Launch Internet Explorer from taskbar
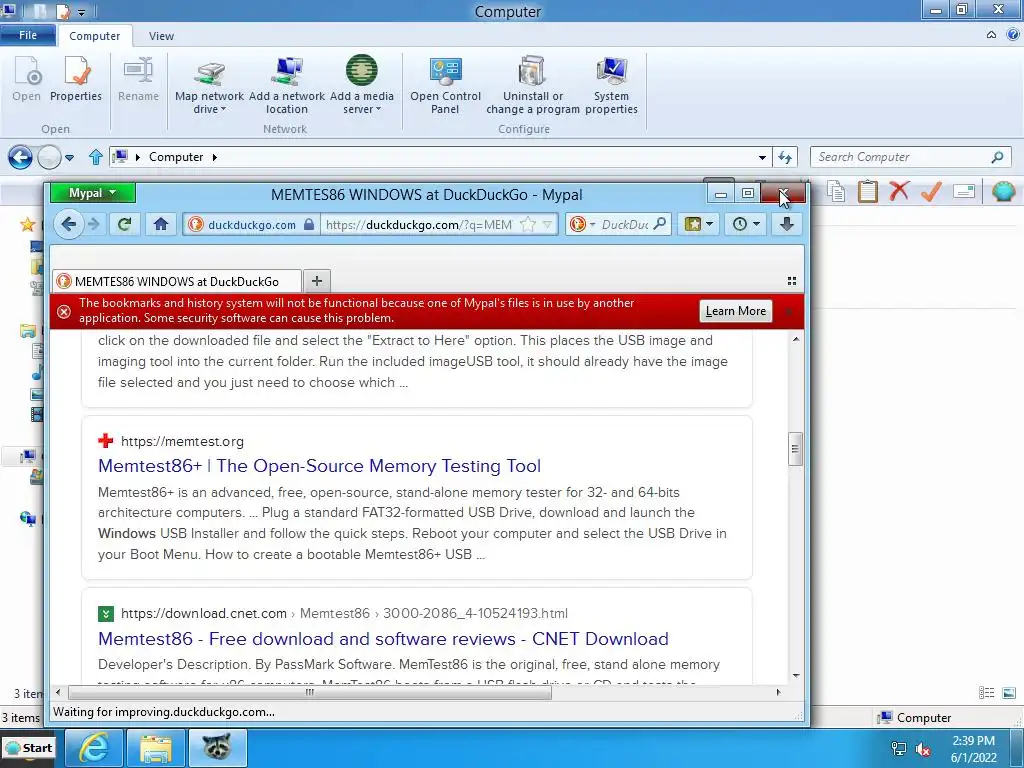The width and height of the screenshot is (1024, 768). tap(93, 748)
